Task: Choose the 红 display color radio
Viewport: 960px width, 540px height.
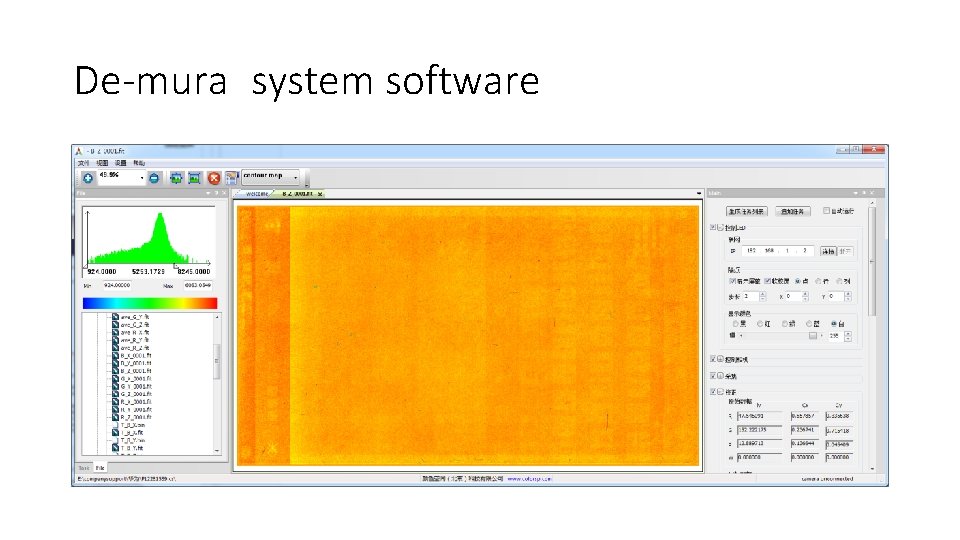Action: pyautogui.click(x=760, y=323)
